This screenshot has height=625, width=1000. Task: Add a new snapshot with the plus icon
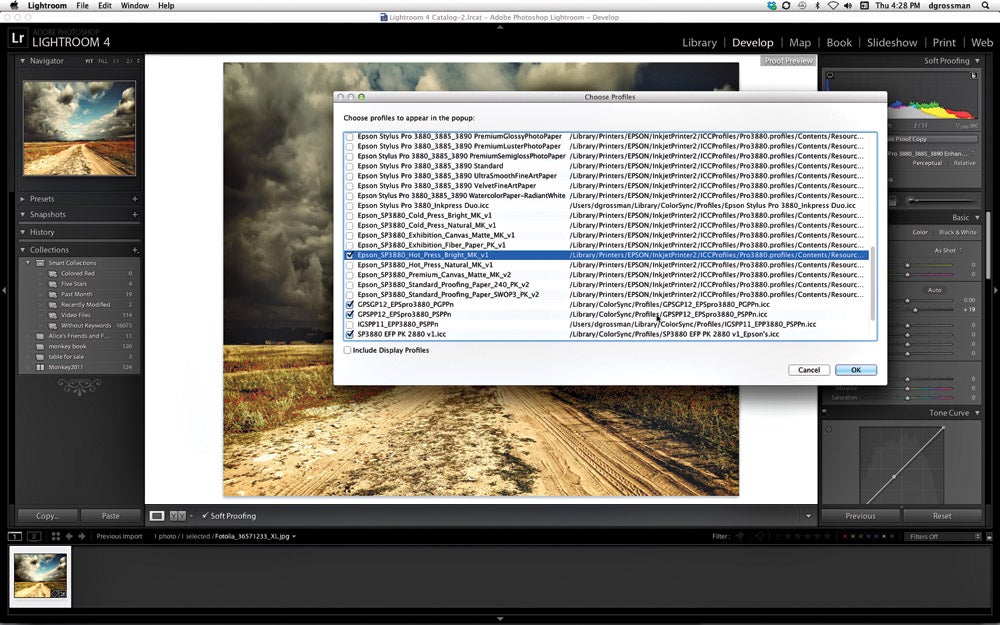coord(135,214)
